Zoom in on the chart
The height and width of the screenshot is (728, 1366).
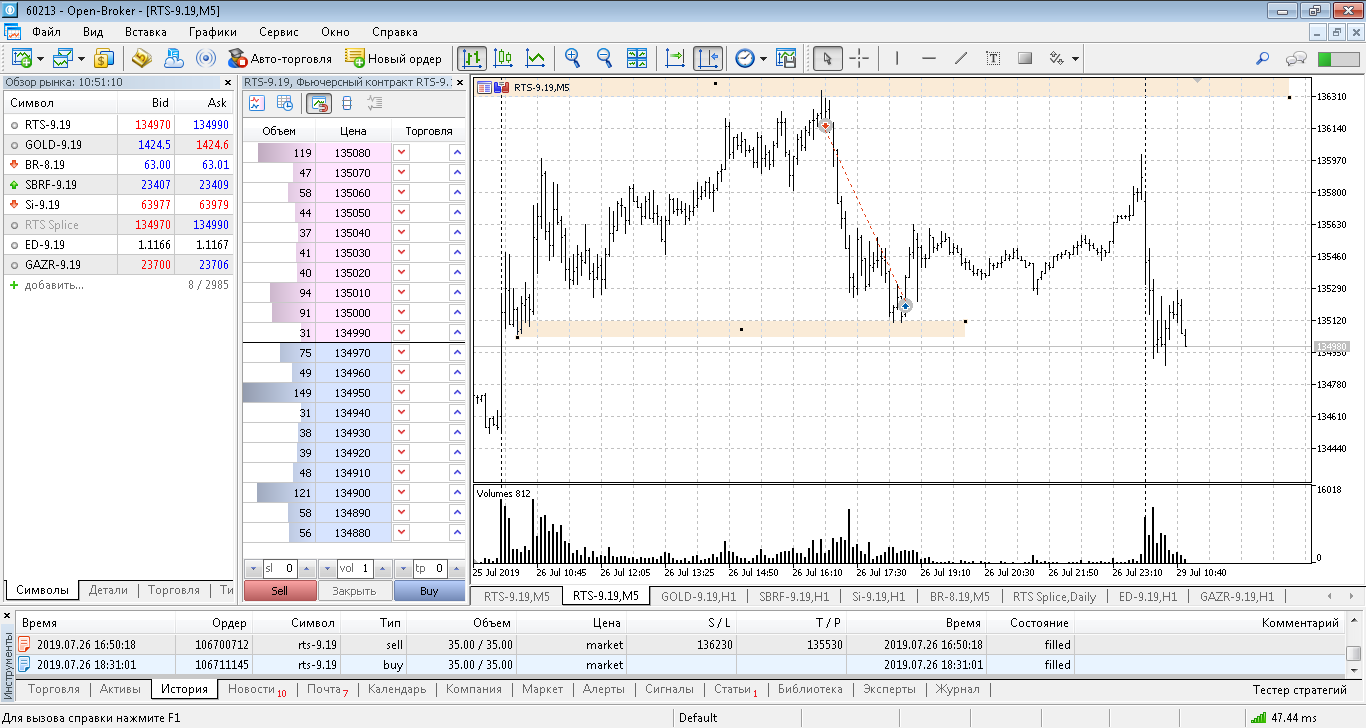(572, 58)
